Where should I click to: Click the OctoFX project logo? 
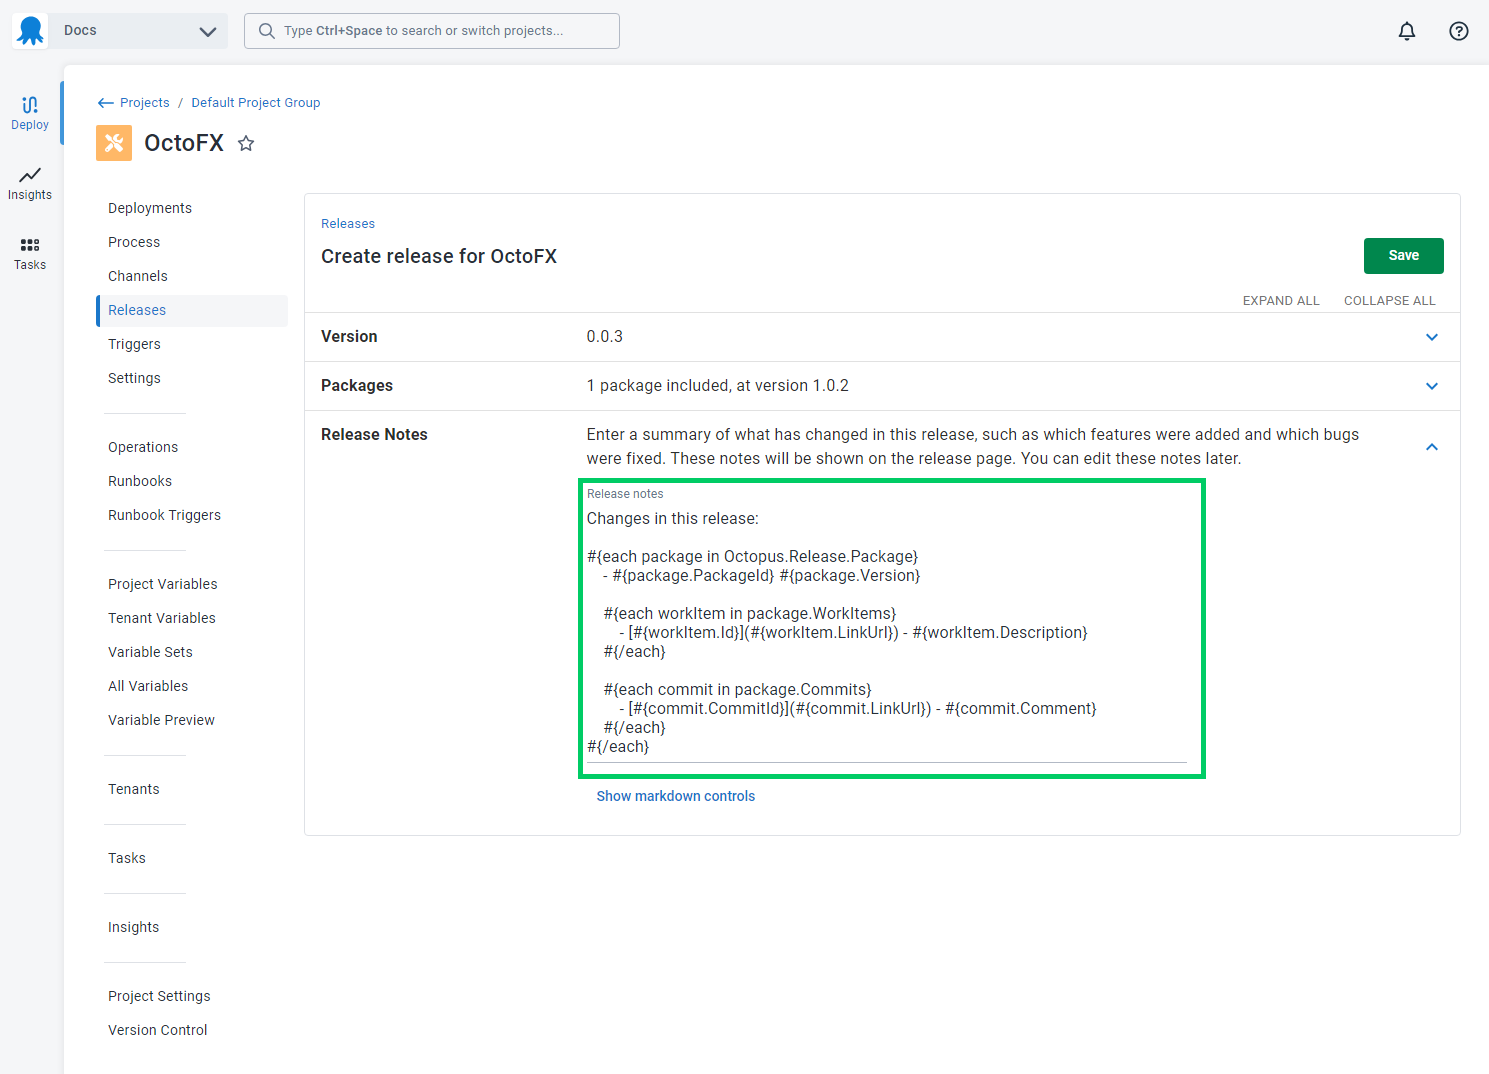coord(114,143)
